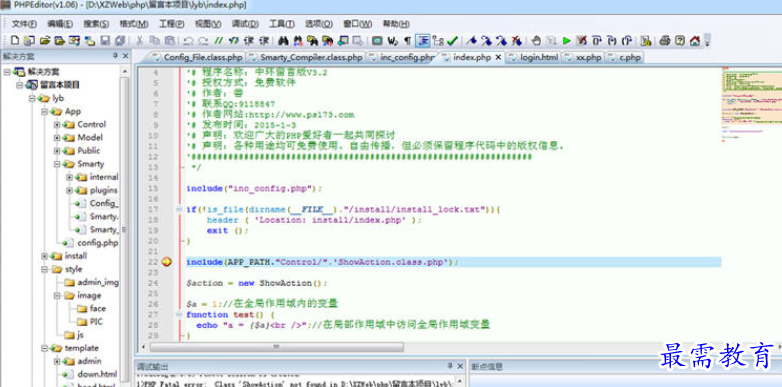Open the 选项(O) options menu

319,23
